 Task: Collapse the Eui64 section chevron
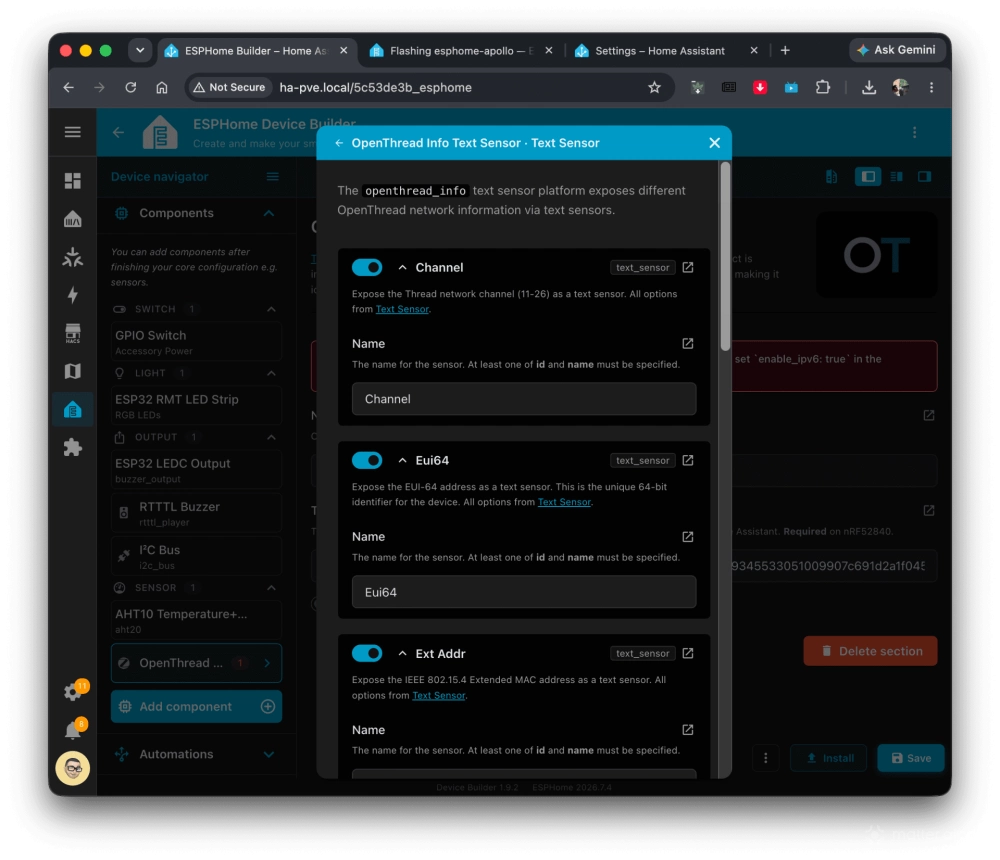(402, 460)
